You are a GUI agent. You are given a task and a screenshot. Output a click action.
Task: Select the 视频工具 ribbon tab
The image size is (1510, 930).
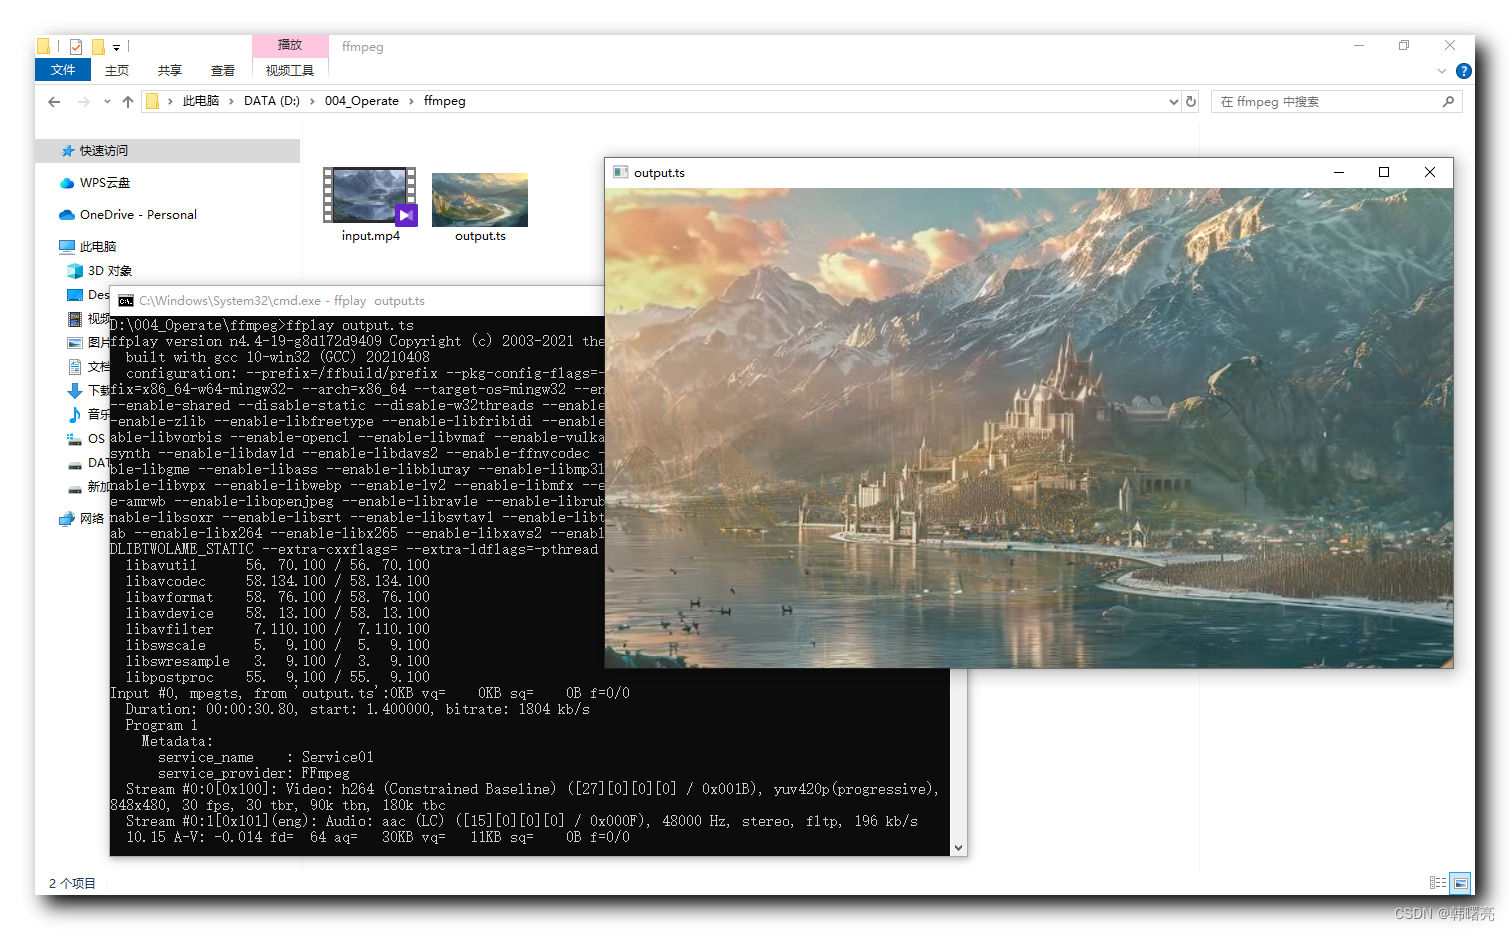point(290,70)
